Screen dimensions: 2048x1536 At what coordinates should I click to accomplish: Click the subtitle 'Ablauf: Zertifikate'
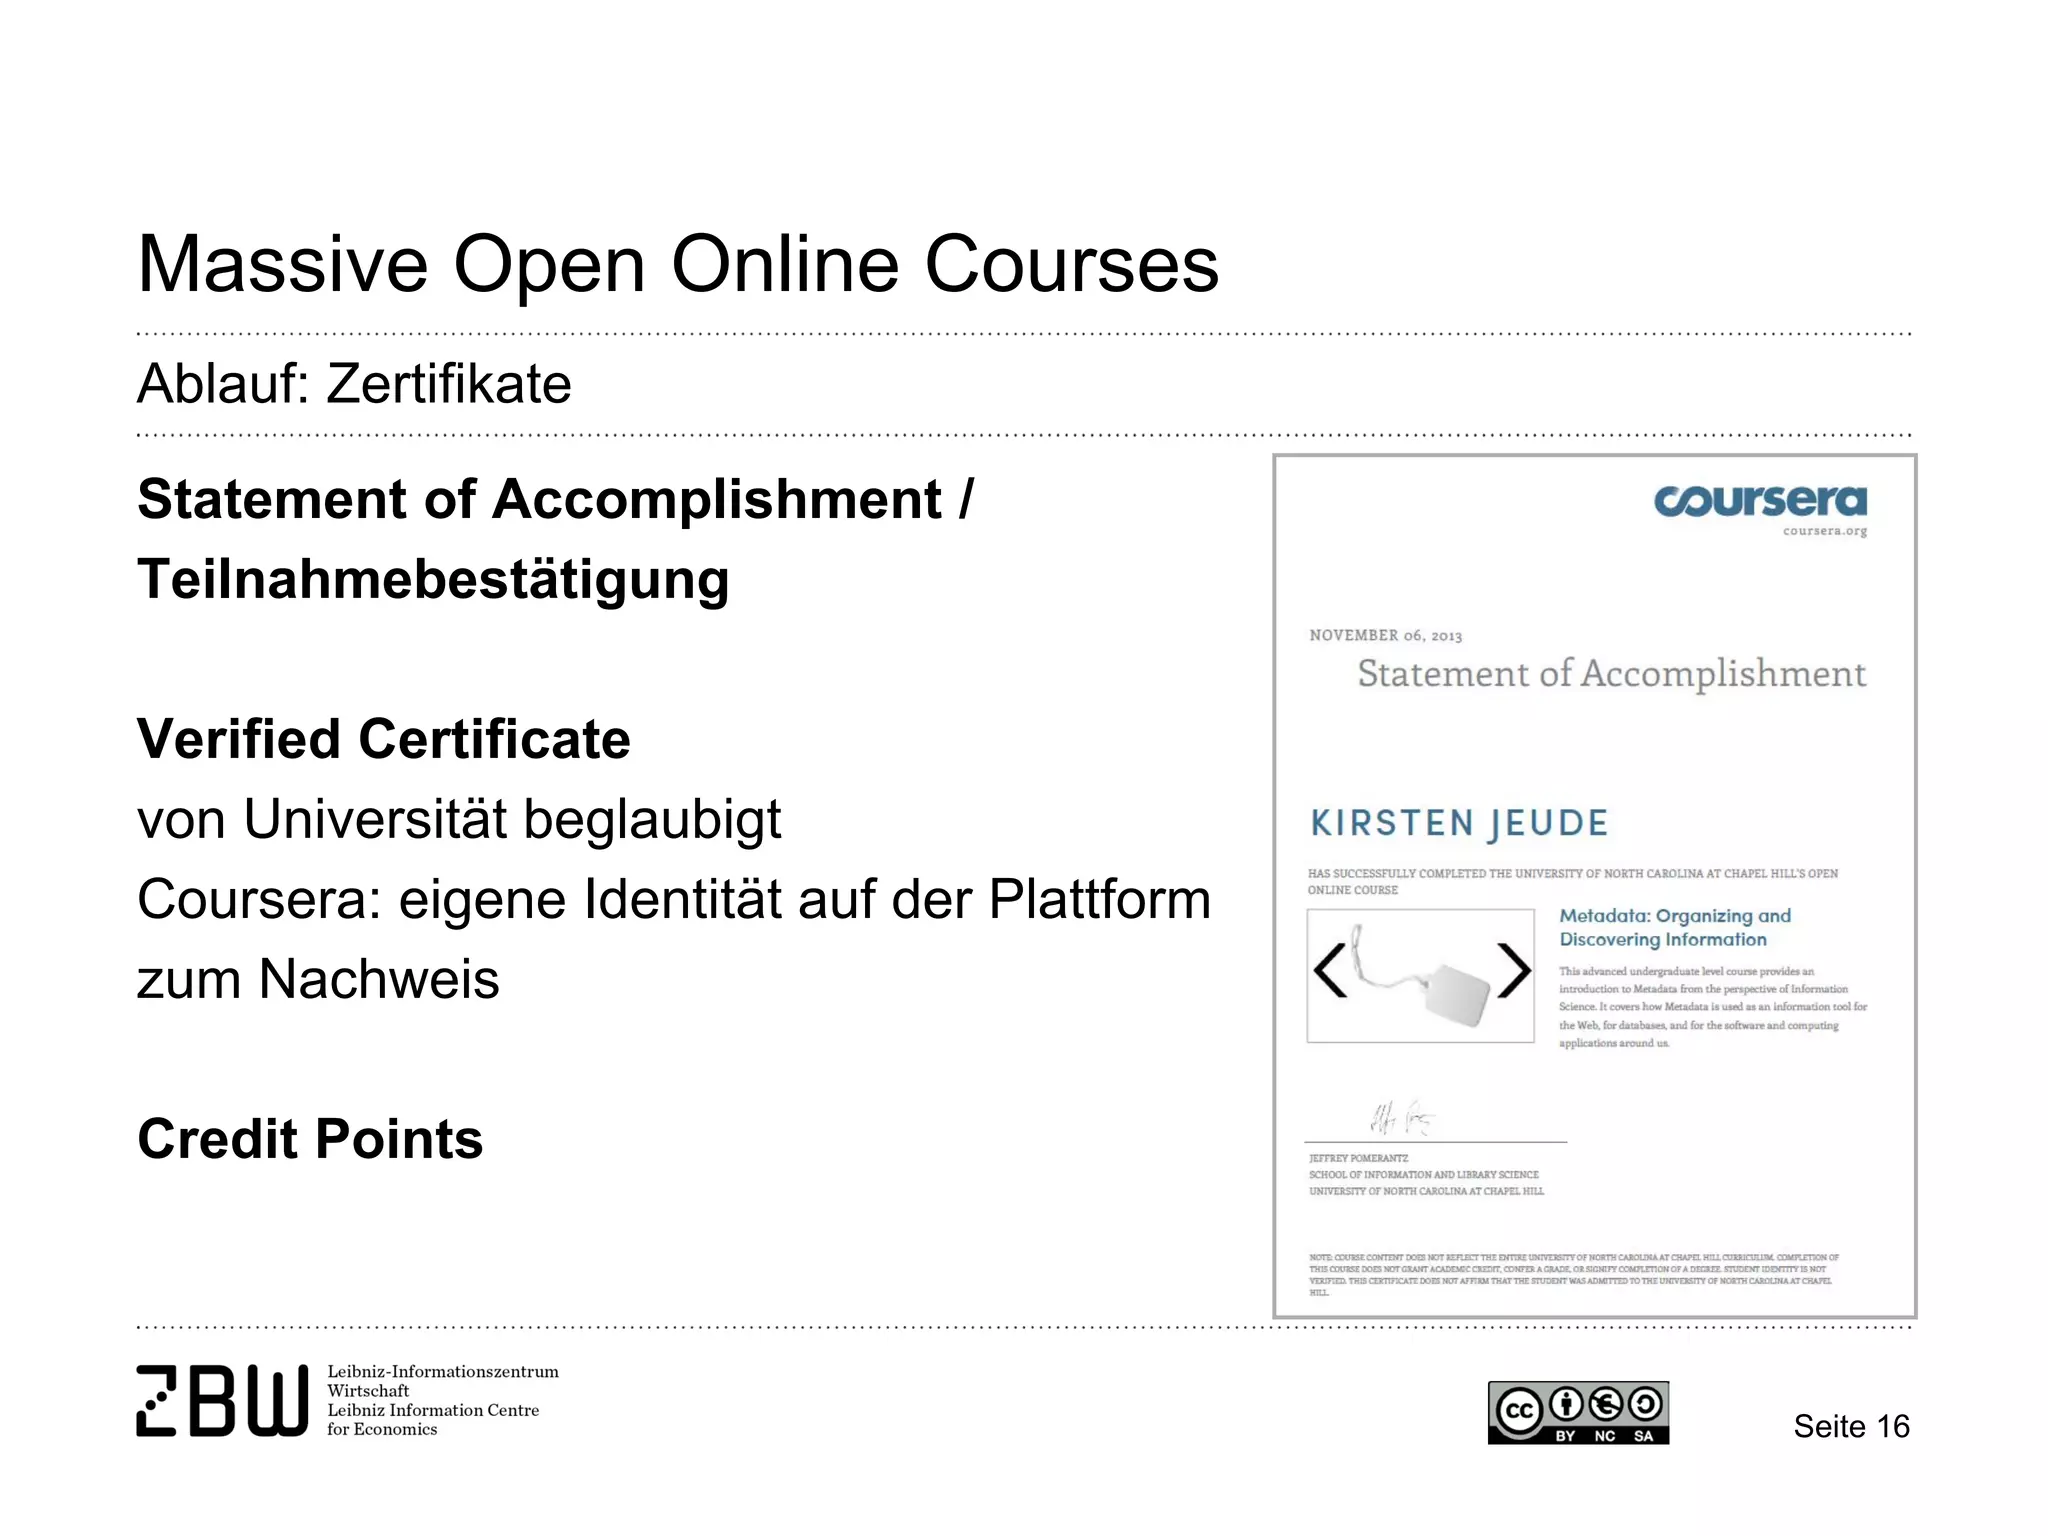tap(354, 384)
